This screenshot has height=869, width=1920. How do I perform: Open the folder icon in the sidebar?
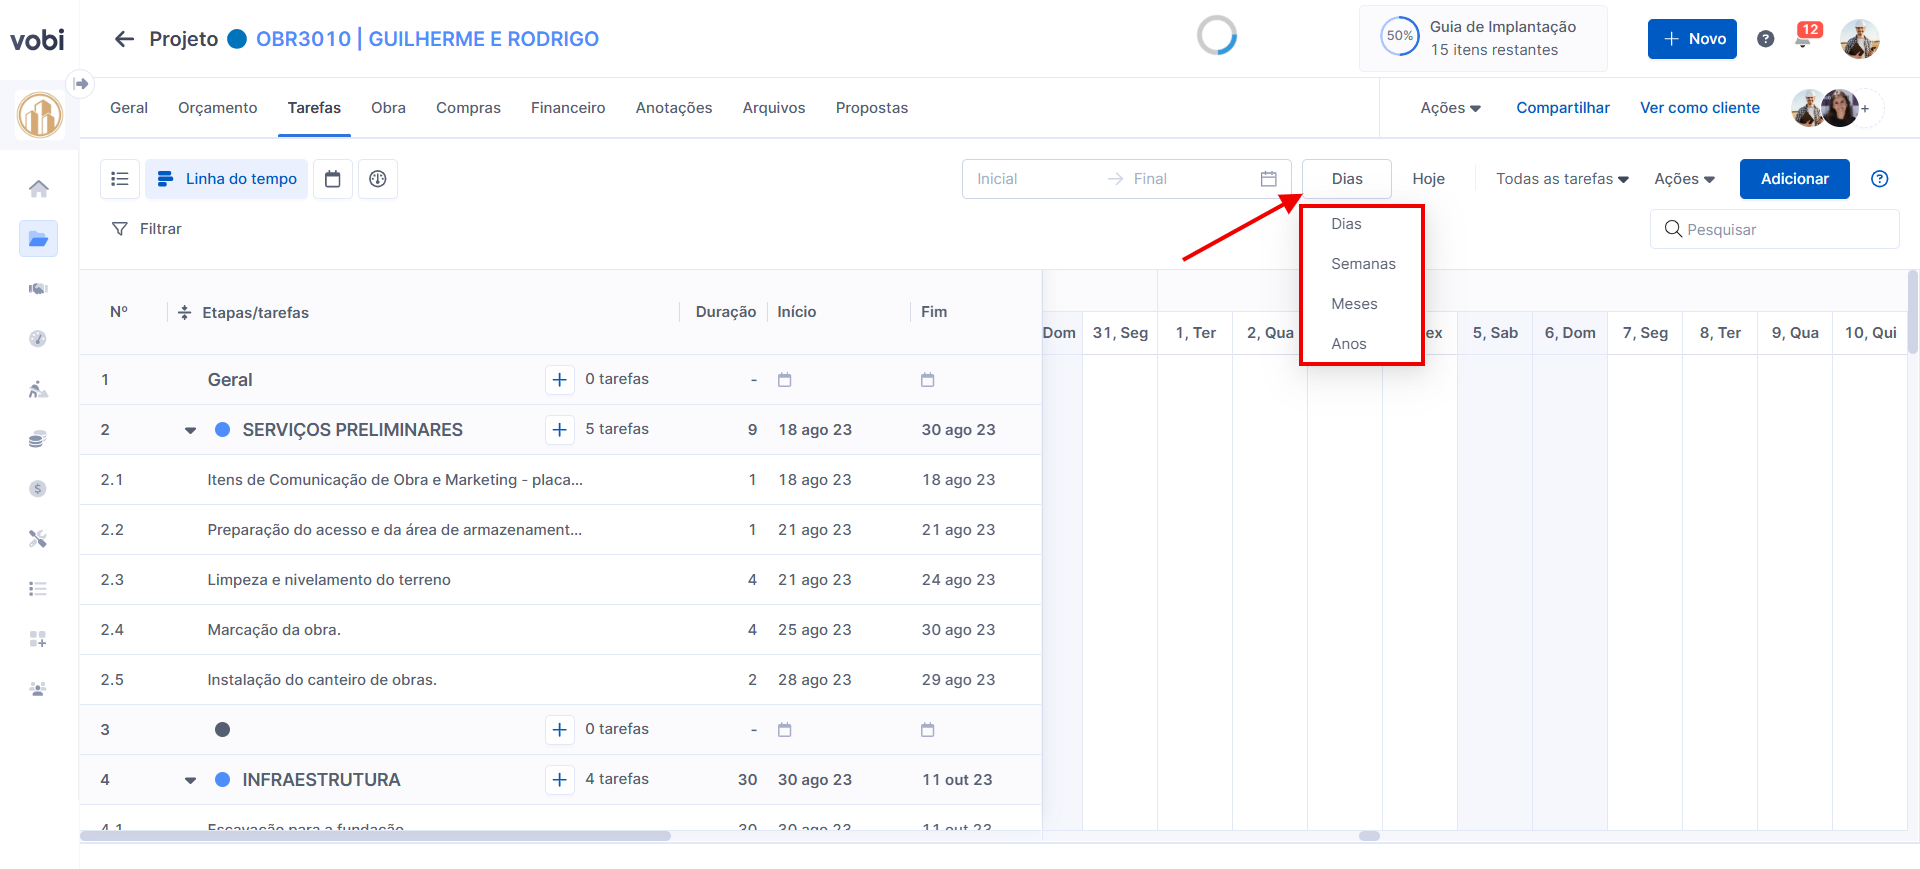pyautogui.click(x=38, y=239)
